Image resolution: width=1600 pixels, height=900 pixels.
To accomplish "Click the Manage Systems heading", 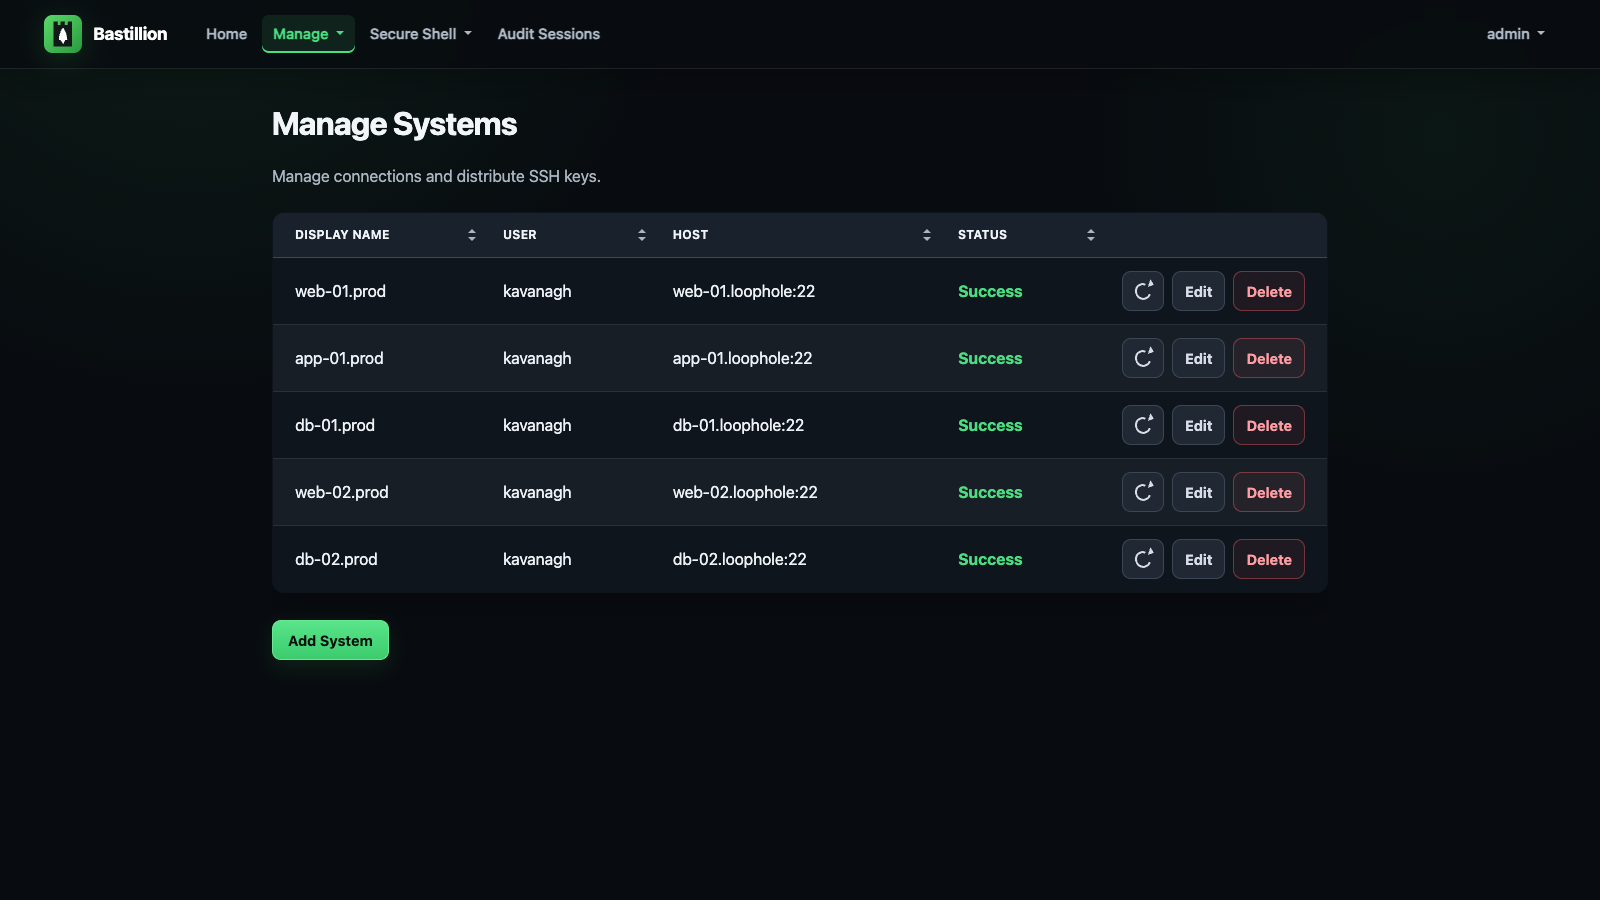I will pos(394,124).
